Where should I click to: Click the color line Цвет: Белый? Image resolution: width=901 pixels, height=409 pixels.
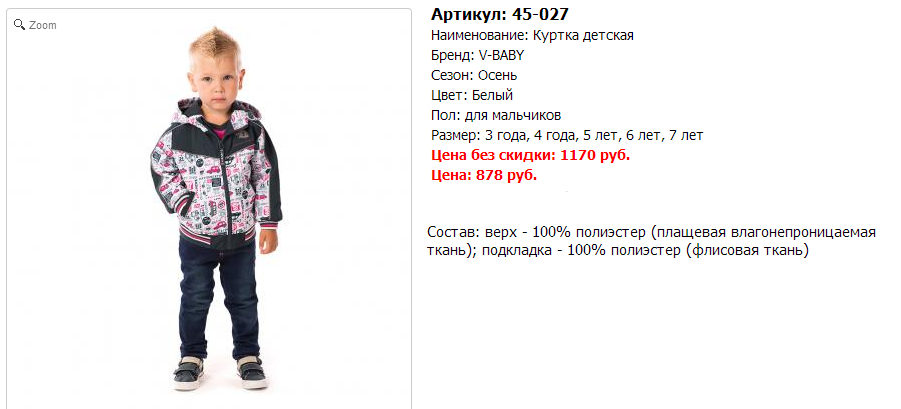(x=472, y=95)
